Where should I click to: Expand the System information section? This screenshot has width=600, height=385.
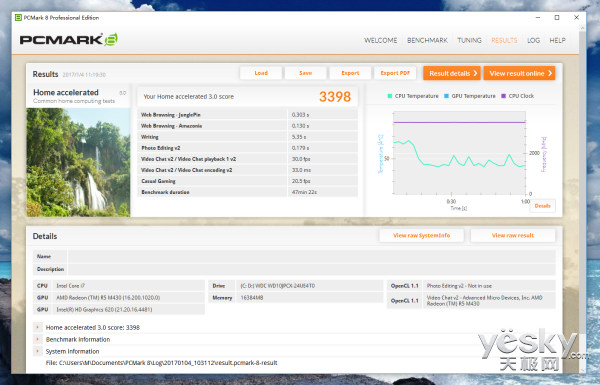38,351
